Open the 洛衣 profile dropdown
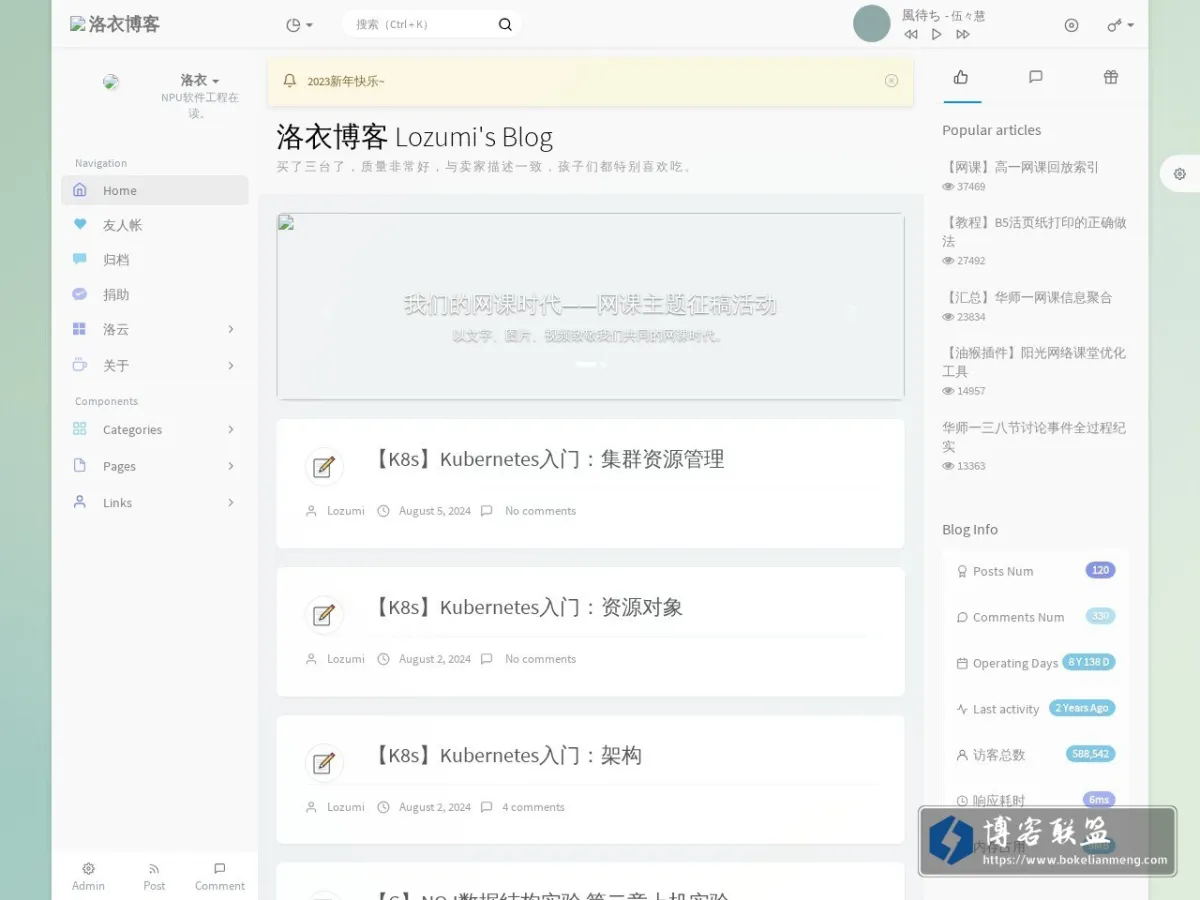The image size is (1200, 900). coord(200,80)
